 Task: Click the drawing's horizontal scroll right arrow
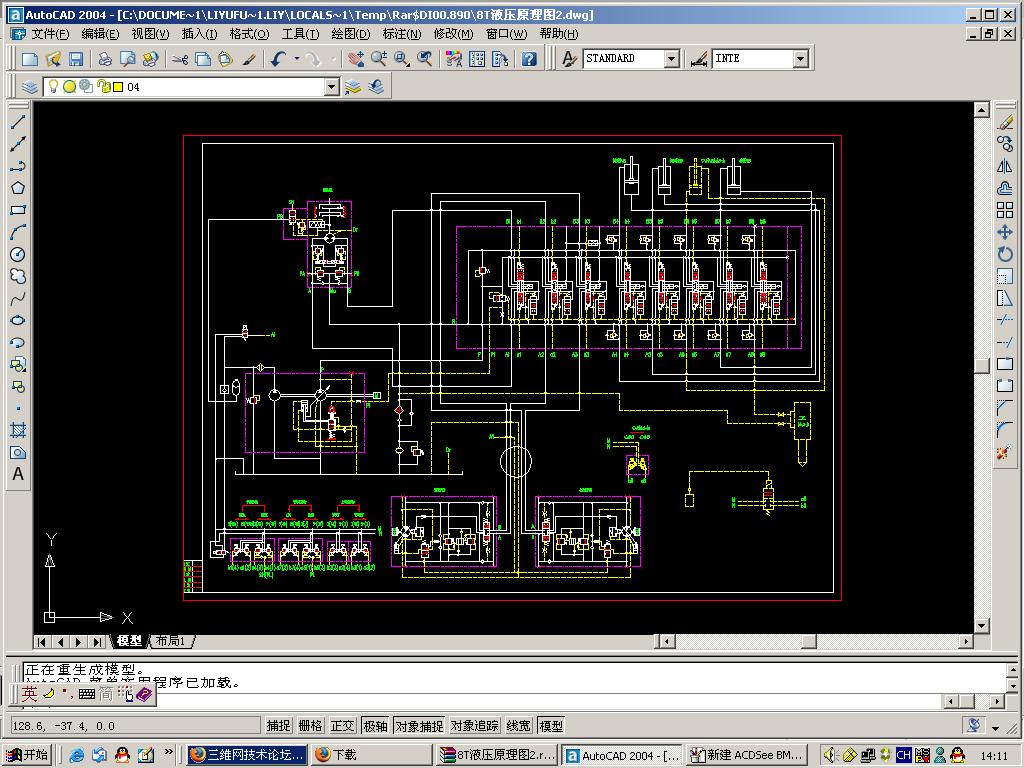(966, 642)
